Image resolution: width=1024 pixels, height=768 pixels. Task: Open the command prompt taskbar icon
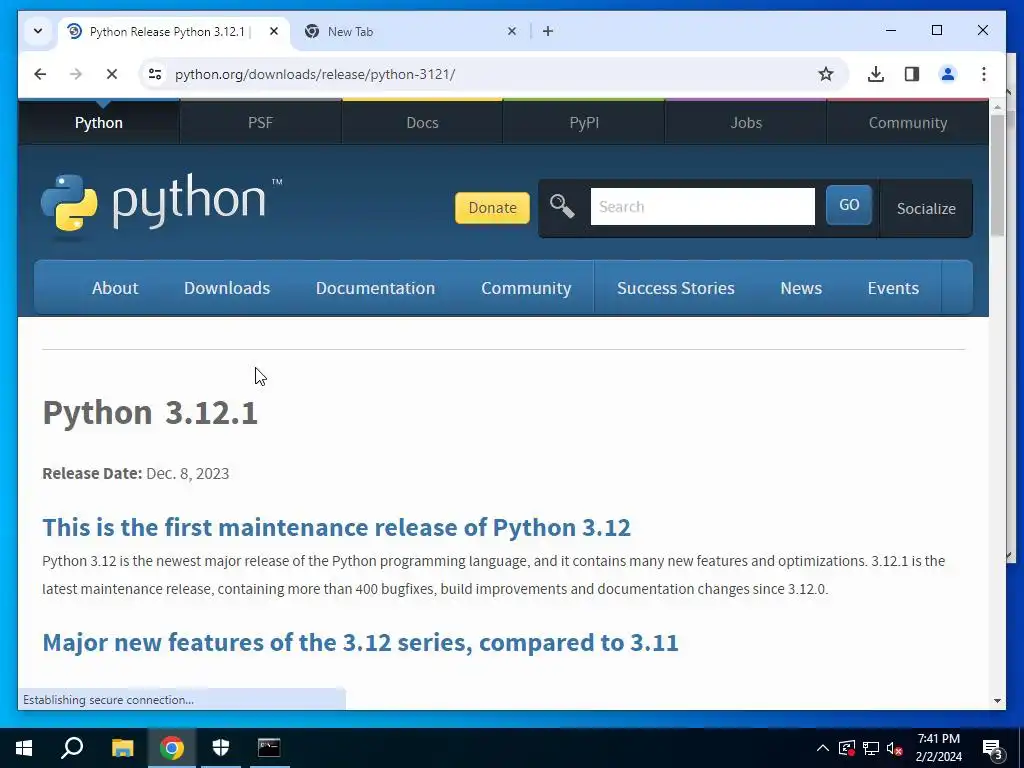(x=269, y=748)
